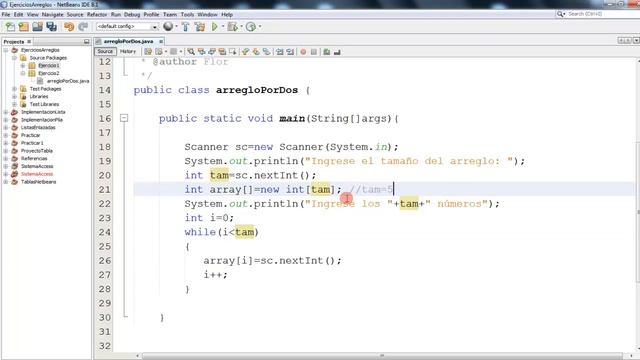Select the ProyectoTabla project
The image size is (640, 360).
37,151
